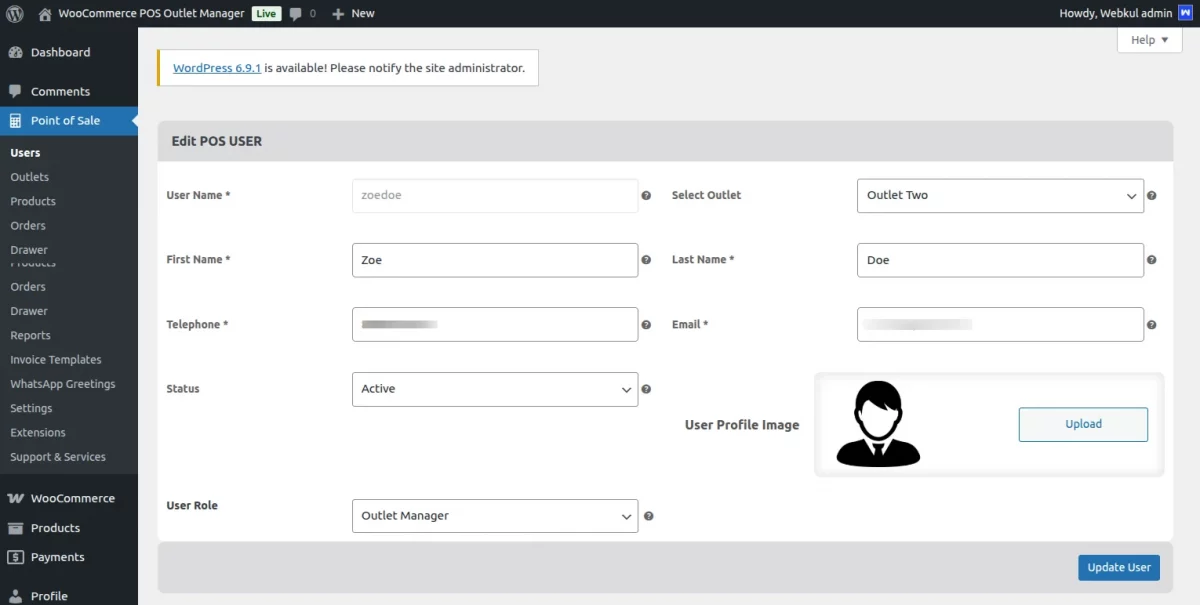1200x605 pixels.
Task: Click the help icon next to Last Name
Action: (x=1151, y=260)
